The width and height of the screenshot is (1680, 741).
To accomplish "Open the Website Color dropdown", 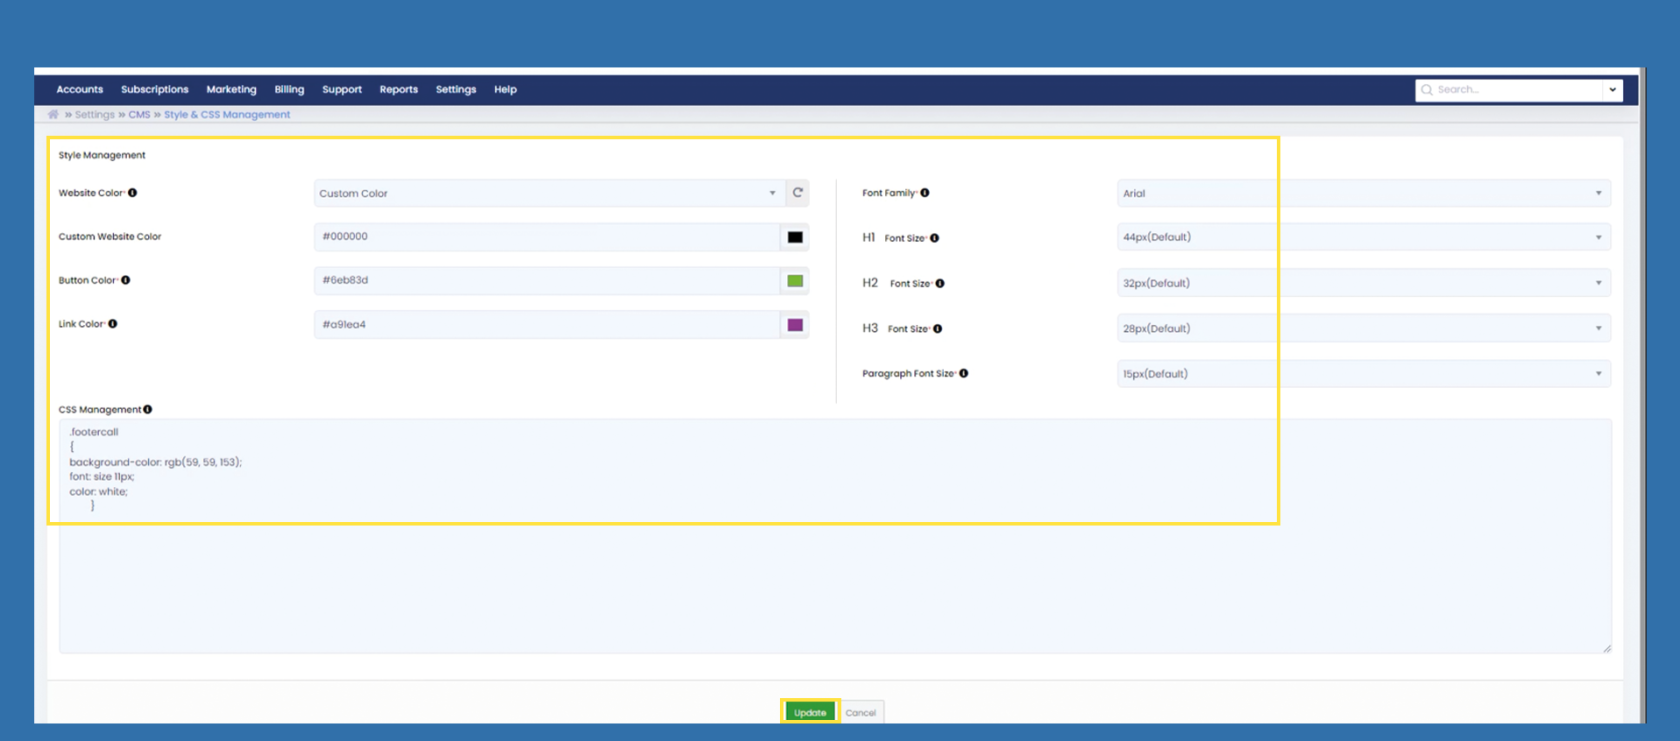I will click(x=548, y=193).
